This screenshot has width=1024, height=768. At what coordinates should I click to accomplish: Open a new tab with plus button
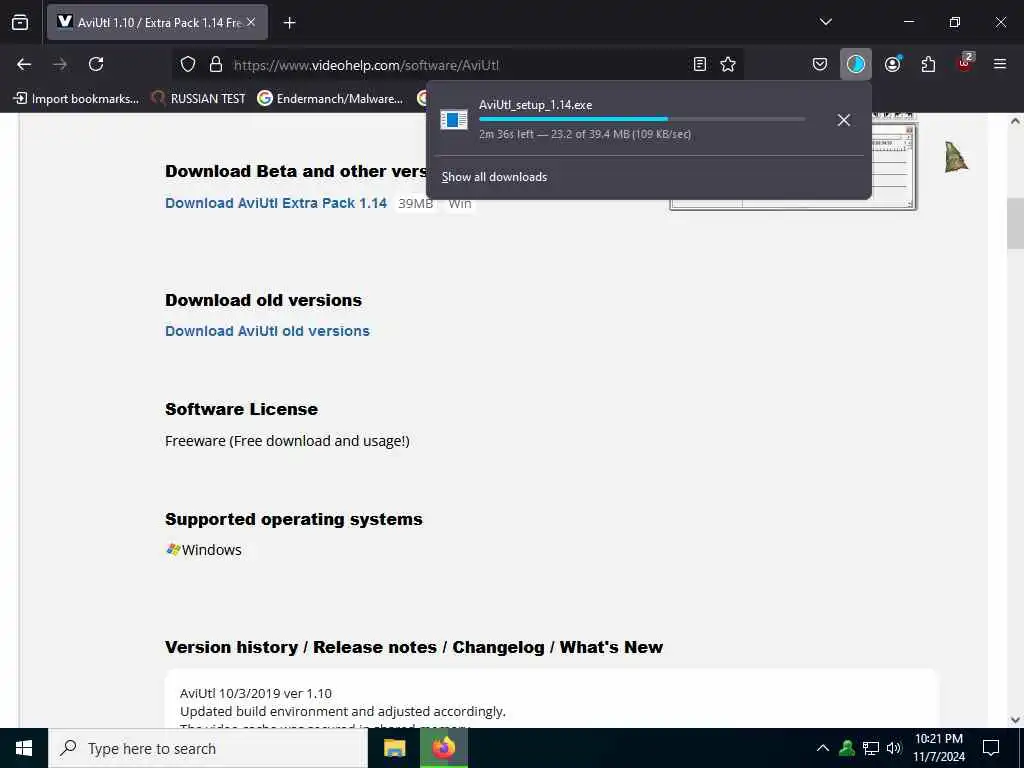click(x=289, y=23)
